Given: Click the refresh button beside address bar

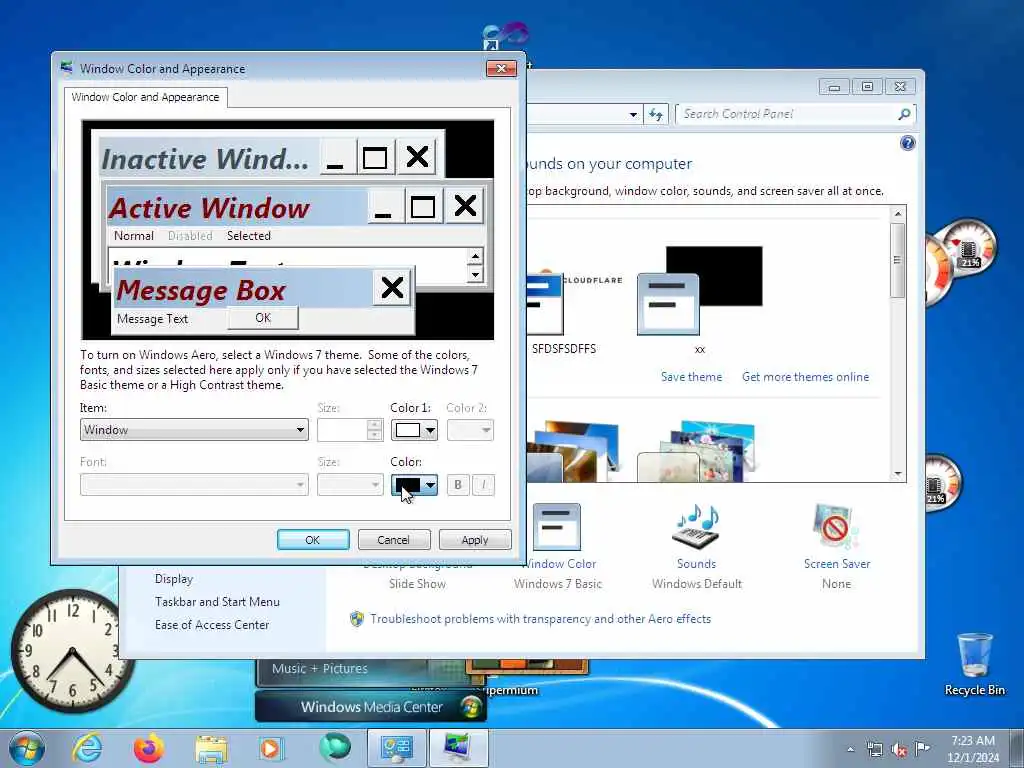Looking at the screenshot, I should point(656,114).
